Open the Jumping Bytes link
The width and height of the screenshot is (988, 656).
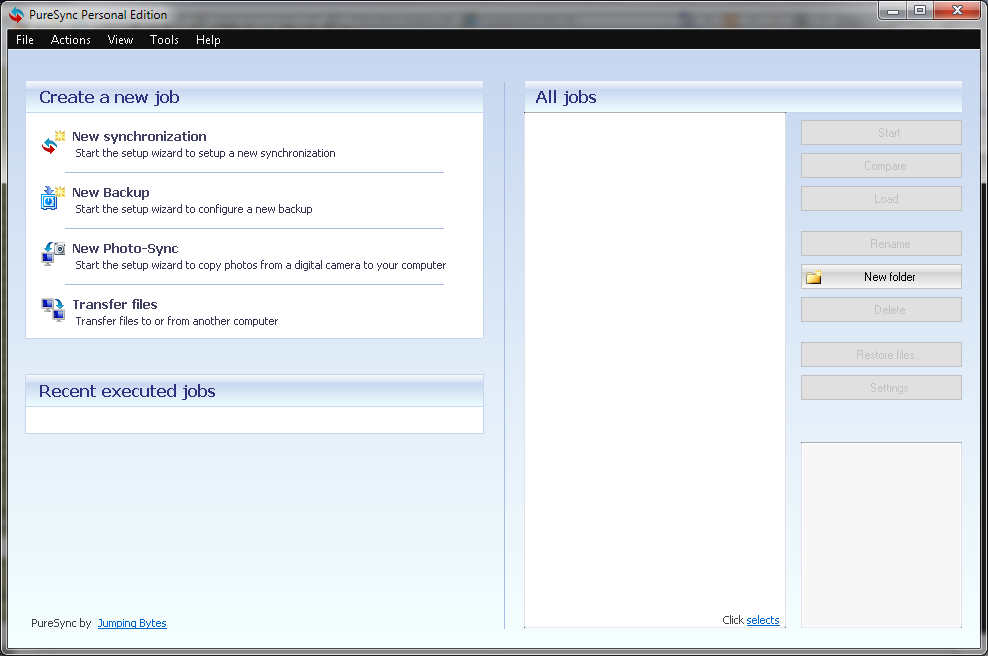pos(132,623)
